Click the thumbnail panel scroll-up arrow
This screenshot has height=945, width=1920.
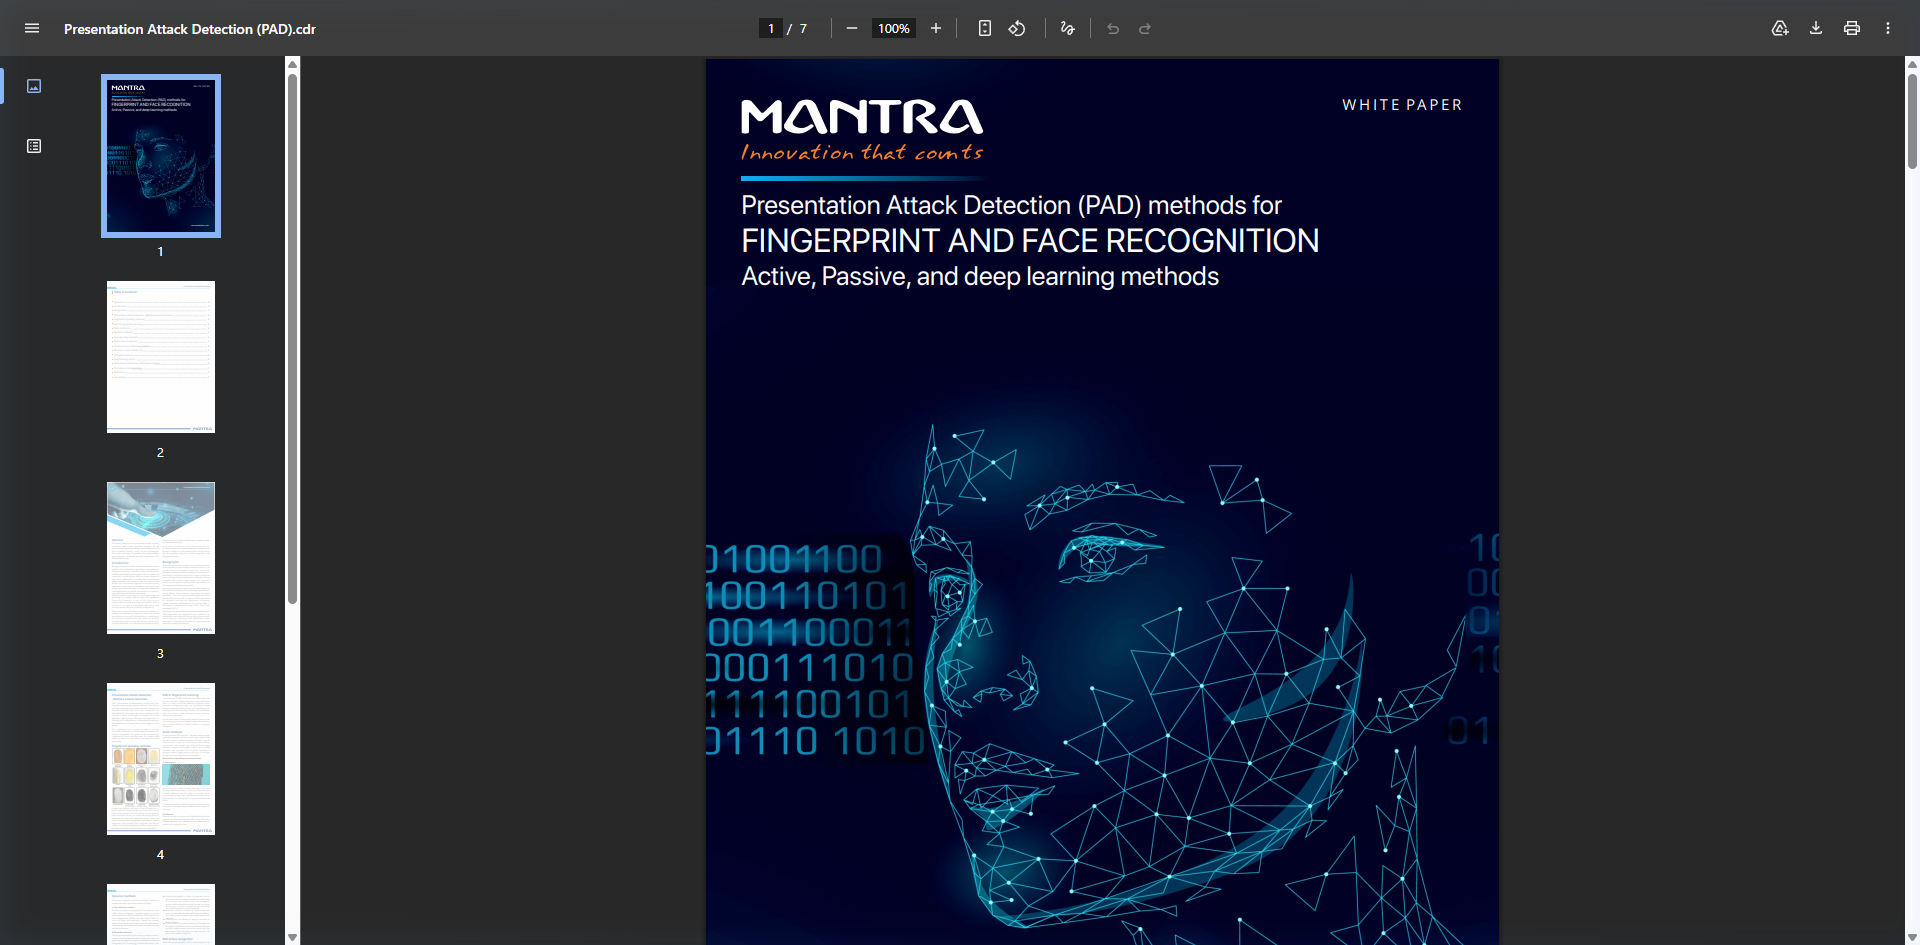click(x=293, y=64)
